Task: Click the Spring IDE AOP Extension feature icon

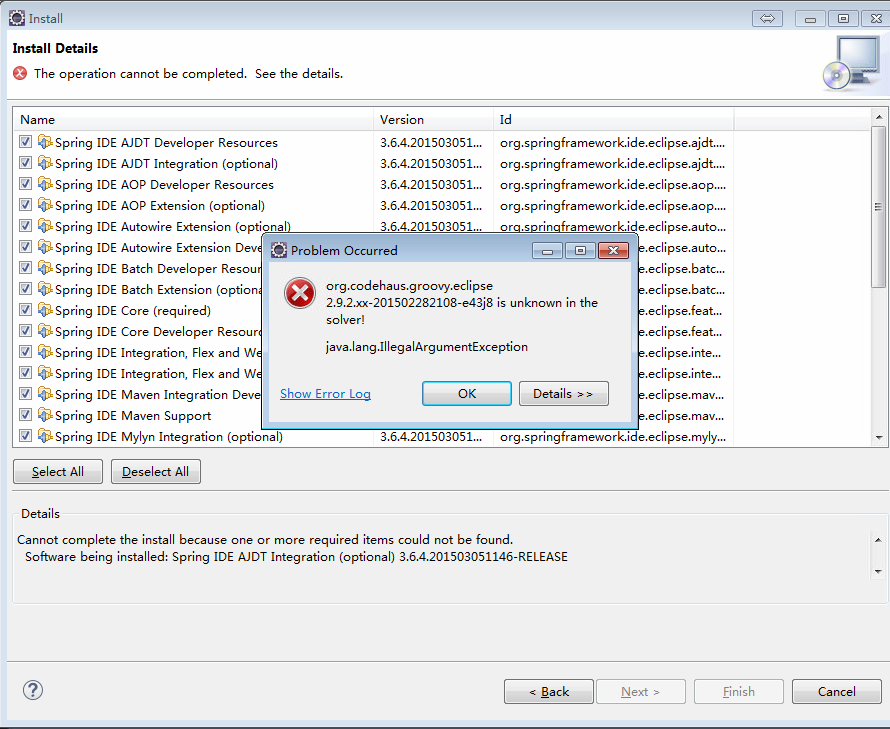Action: click(45, 204)
